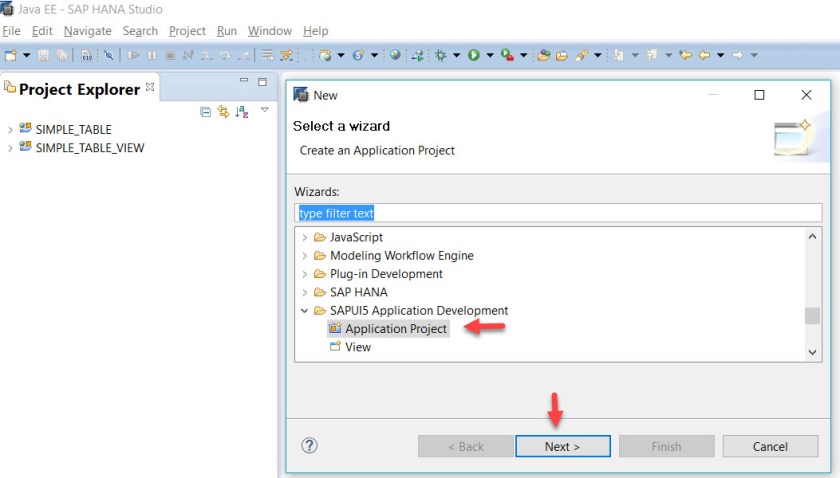
Task: Click the Drop to Frame icon
Action: point(267,55)
